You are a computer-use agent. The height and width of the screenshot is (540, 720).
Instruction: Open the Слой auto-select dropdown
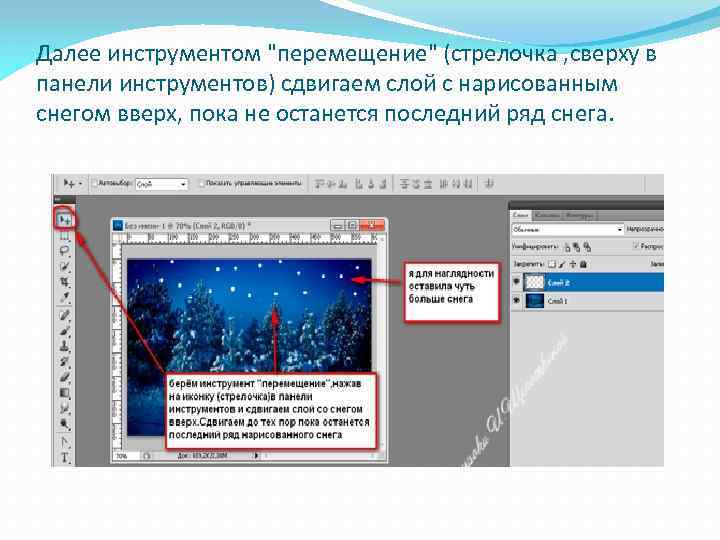(162, 184)
